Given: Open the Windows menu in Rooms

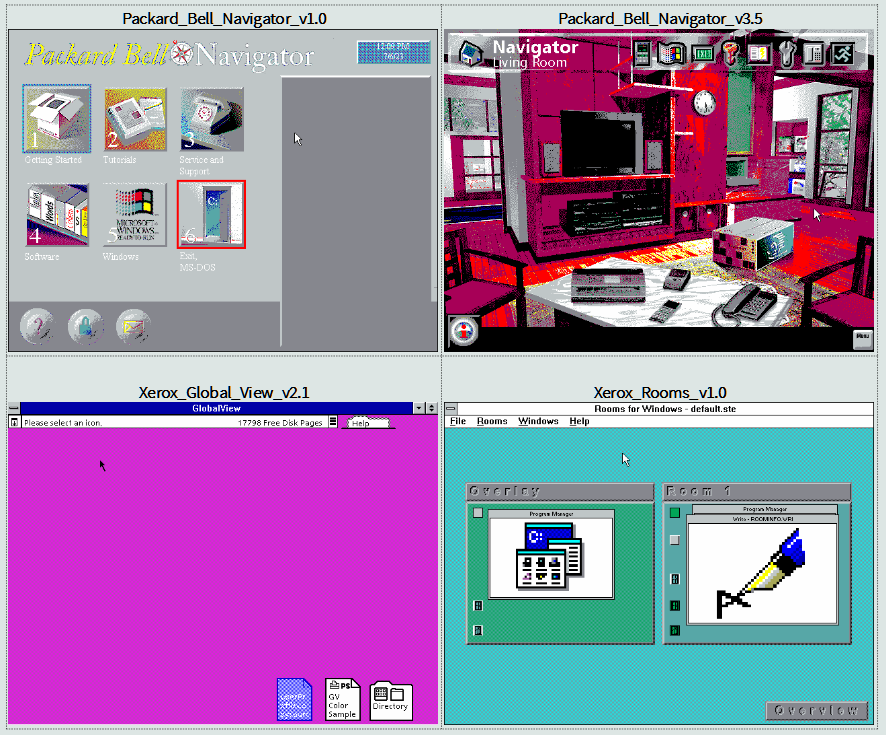Looking at the screenshot, I should tap(538, 421).
